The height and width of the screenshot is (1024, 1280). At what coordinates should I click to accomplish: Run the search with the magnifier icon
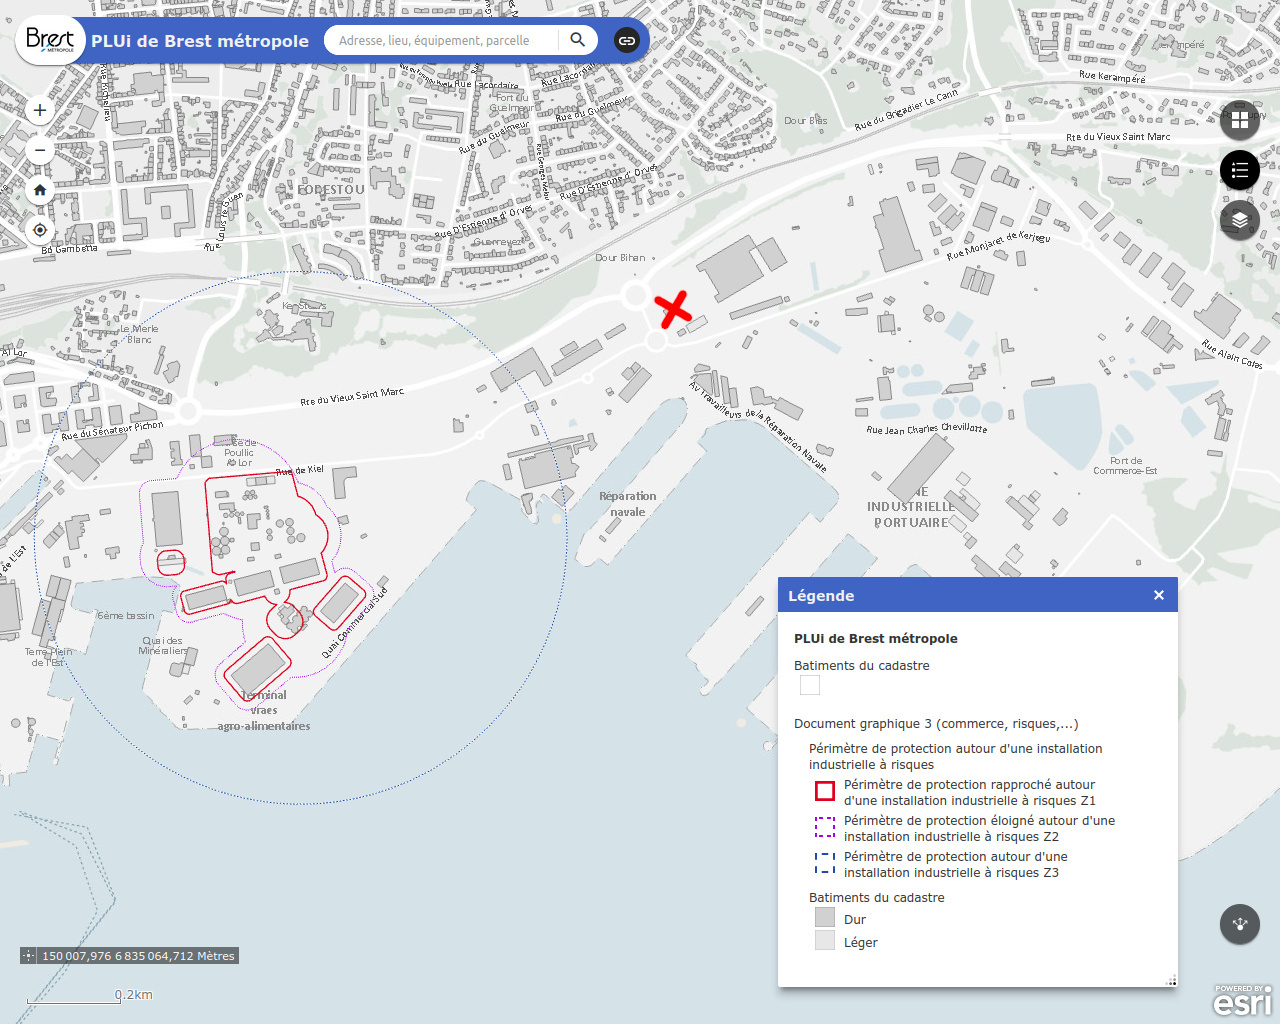[578, 40]
